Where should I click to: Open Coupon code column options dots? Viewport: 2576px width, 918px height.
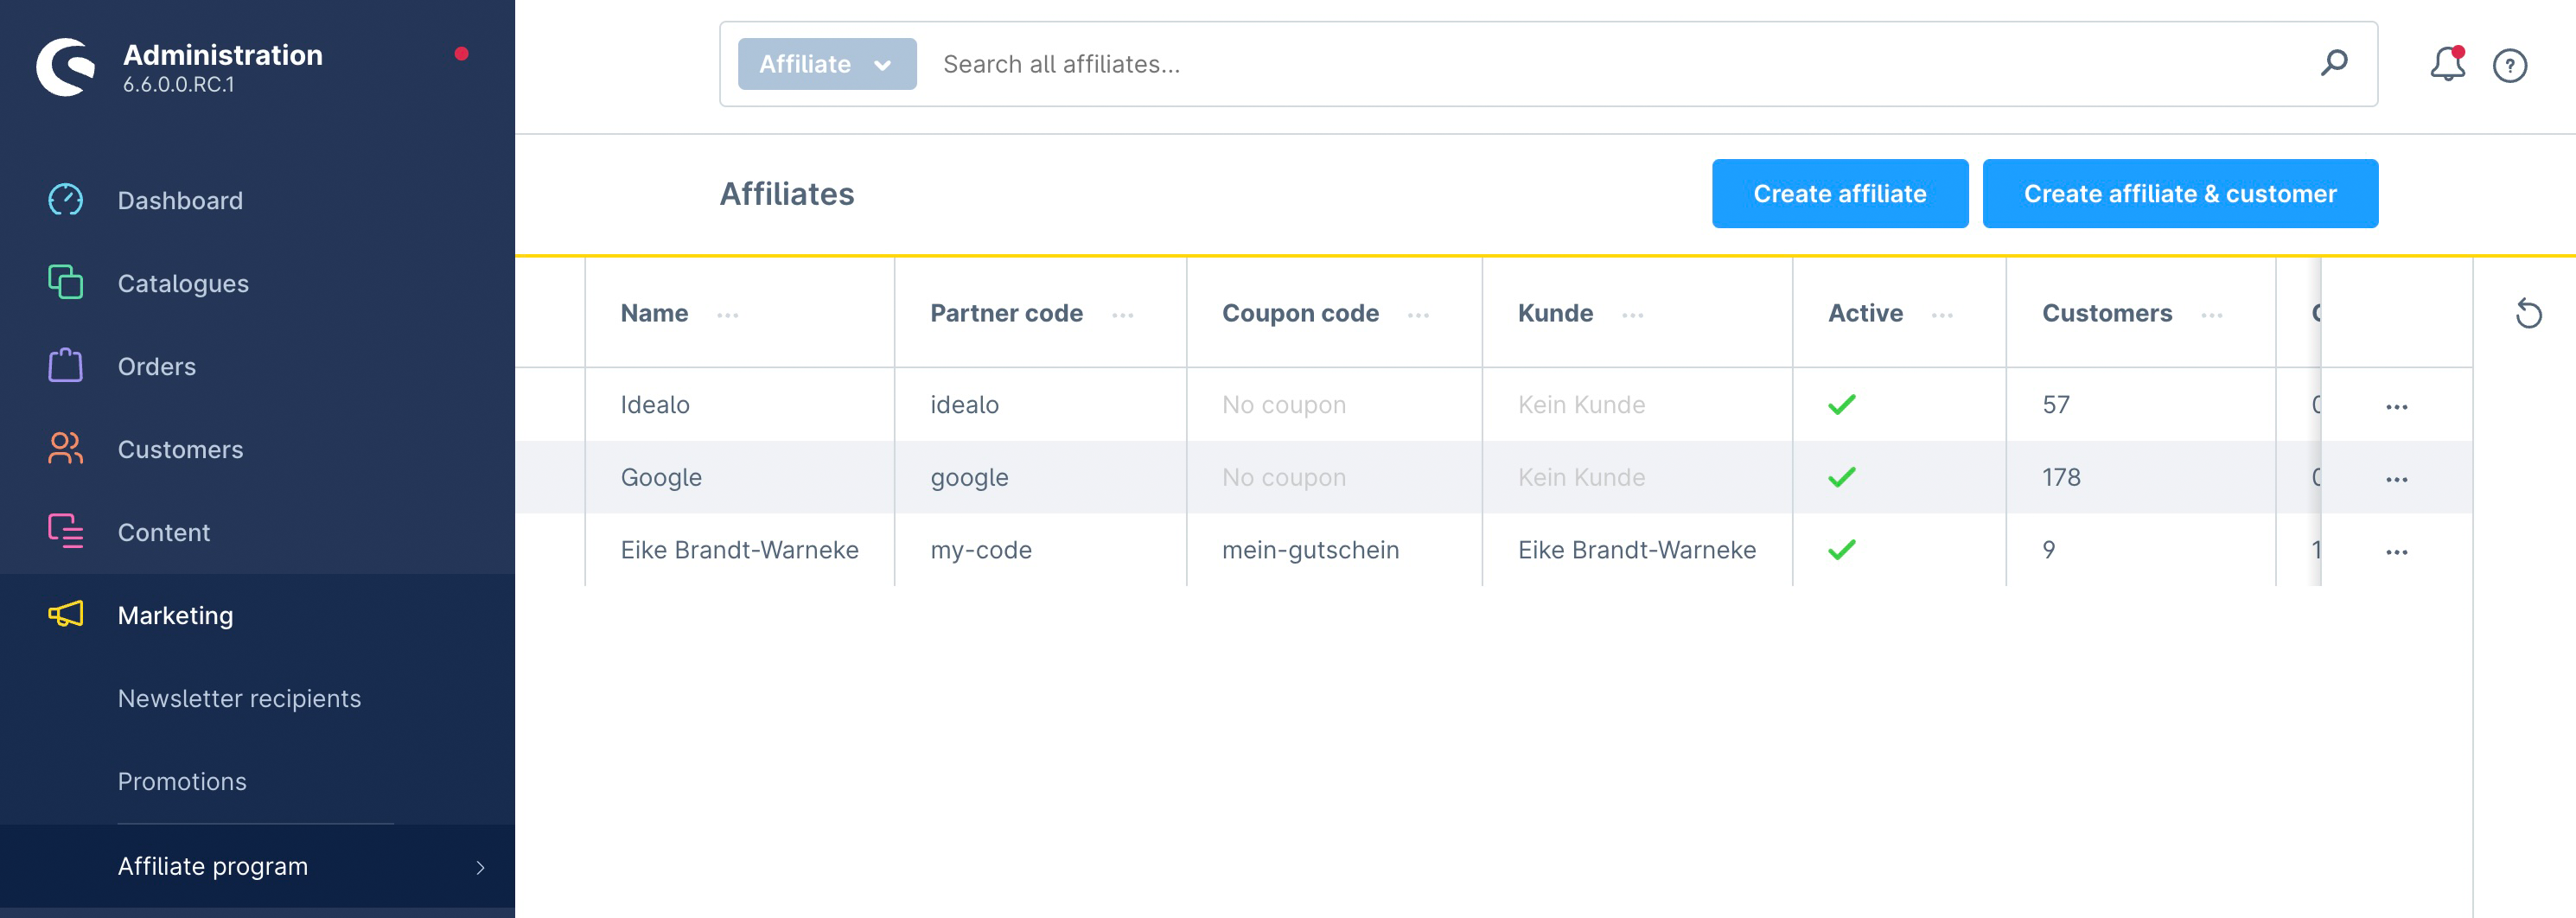(1418, 315)
